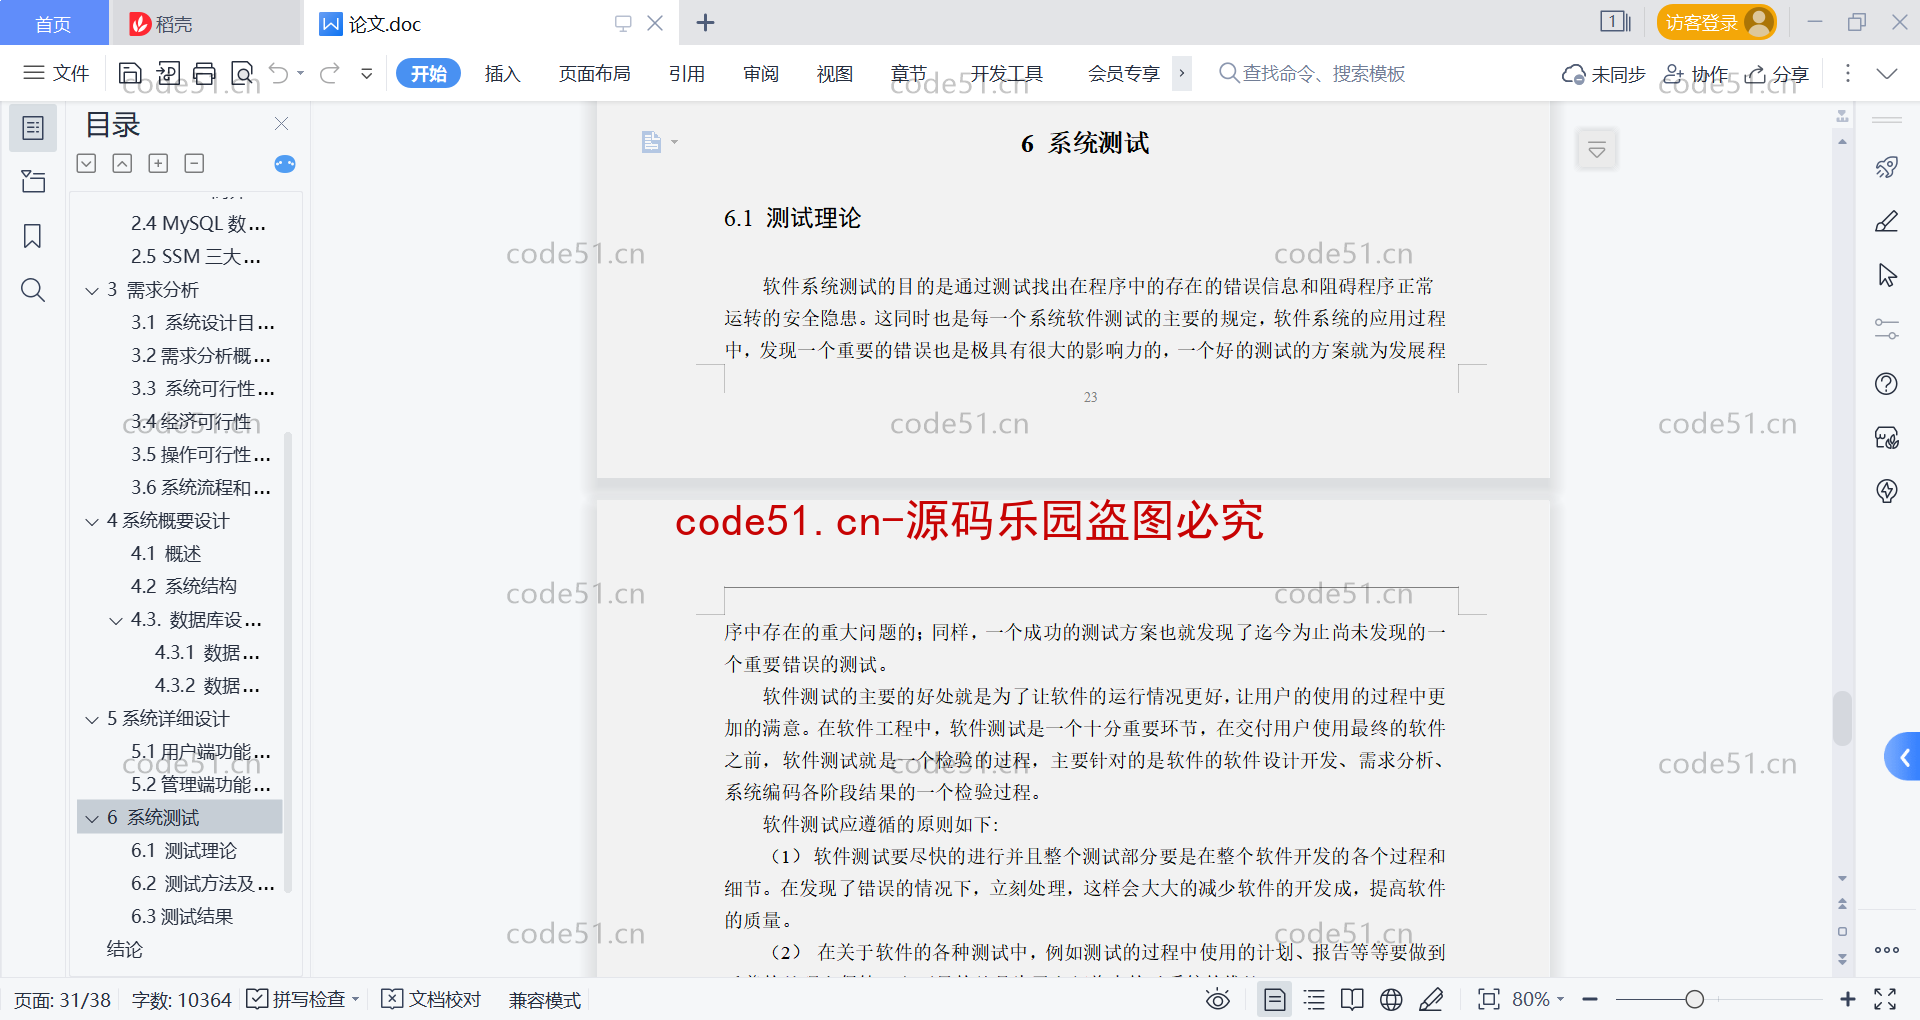Screen dimensions: 1920x1020
Task: Click the pen edit icon in right sidebar
Action: click(1886, 221)
